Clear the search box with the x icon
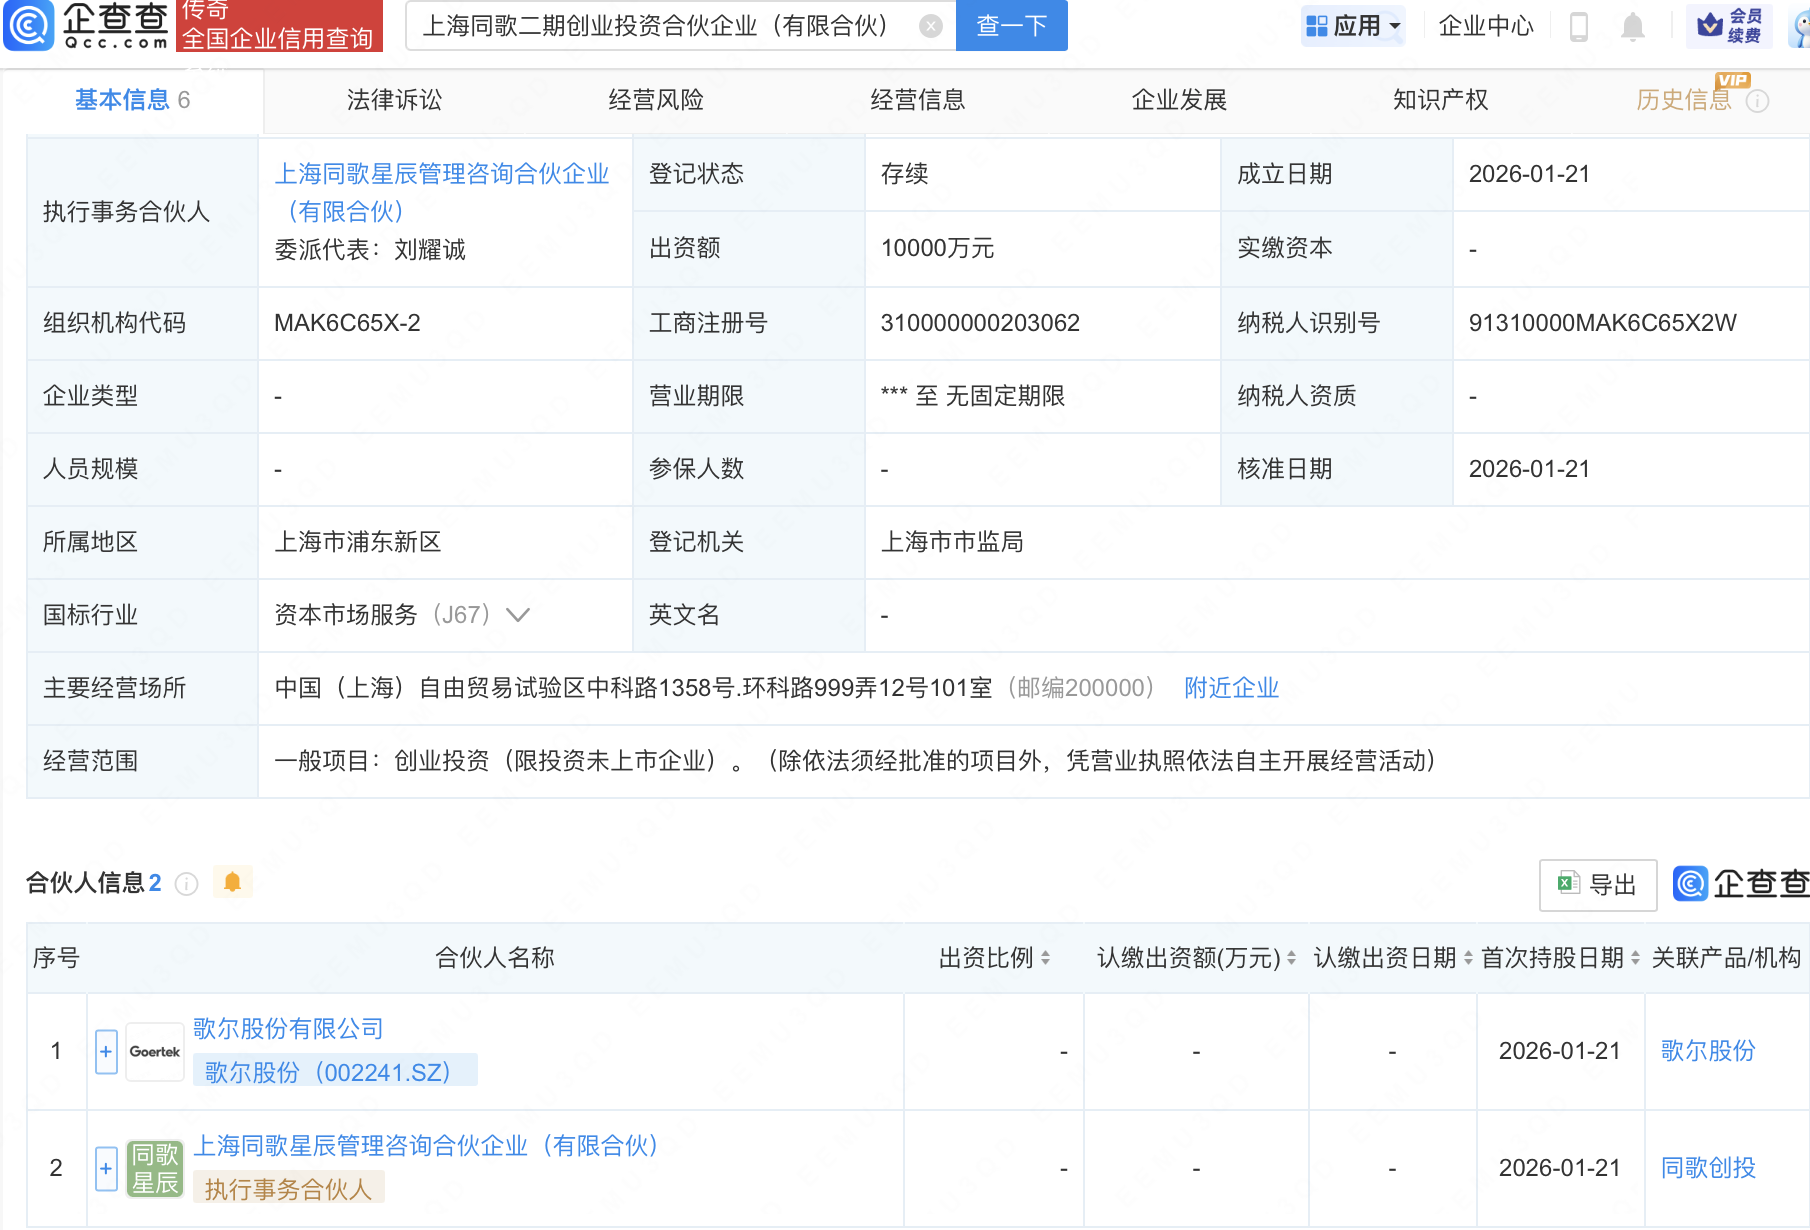The height and width of the screenshot is (1230, 1810). pos(930,26)
